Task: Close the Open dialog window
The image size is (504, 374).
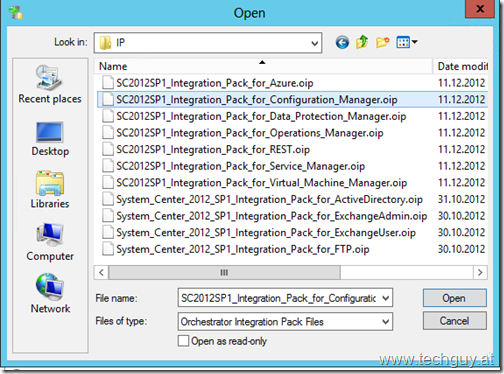Action: pyautogui.click(x=480, y=9)
